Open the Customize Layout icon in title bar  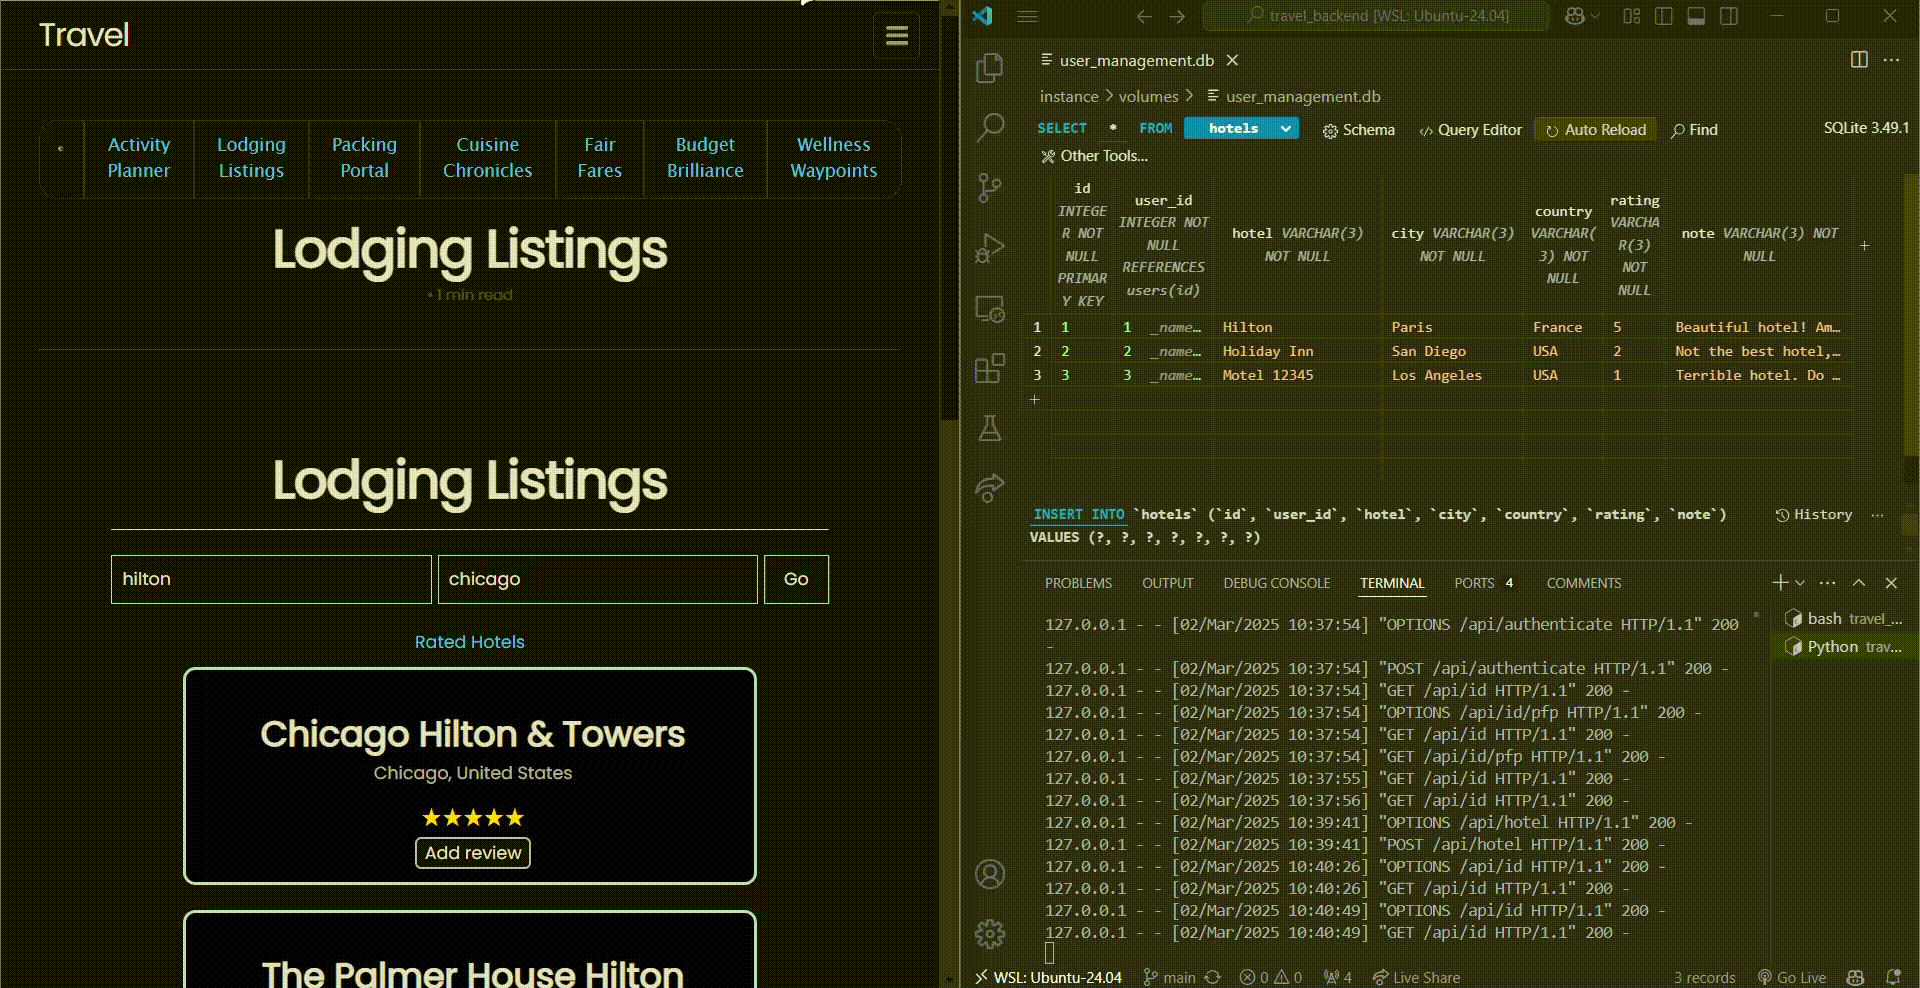point(1632,16)
